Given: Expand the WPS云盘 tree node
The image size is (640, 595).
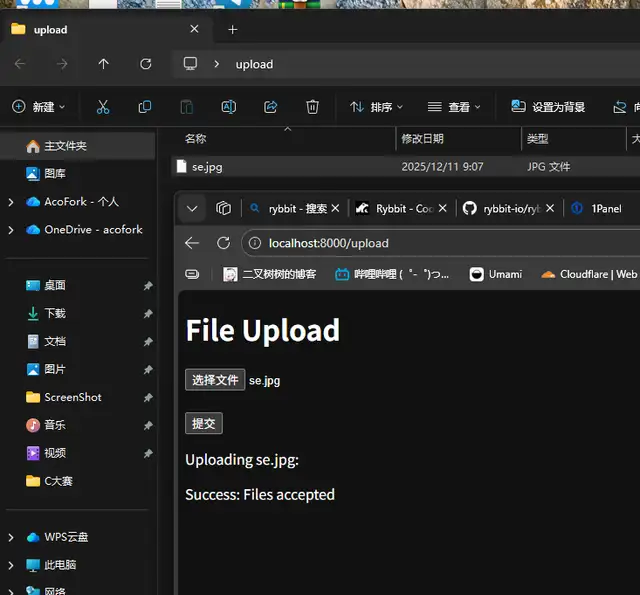Looking at the screenshot, I should tap(11, 537).
